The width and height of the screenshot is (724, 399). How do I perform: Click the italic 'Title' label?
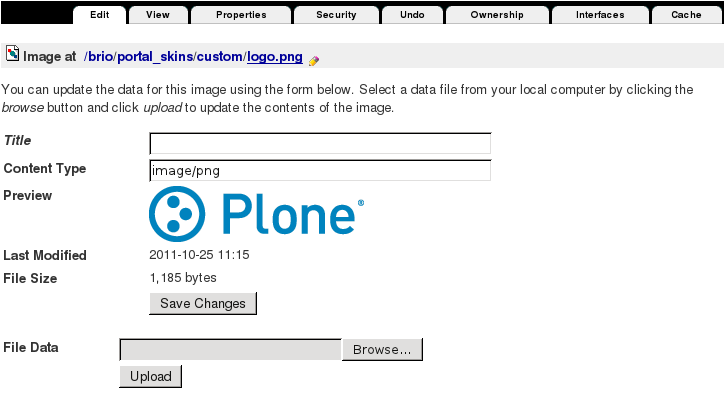click(18, 140)
